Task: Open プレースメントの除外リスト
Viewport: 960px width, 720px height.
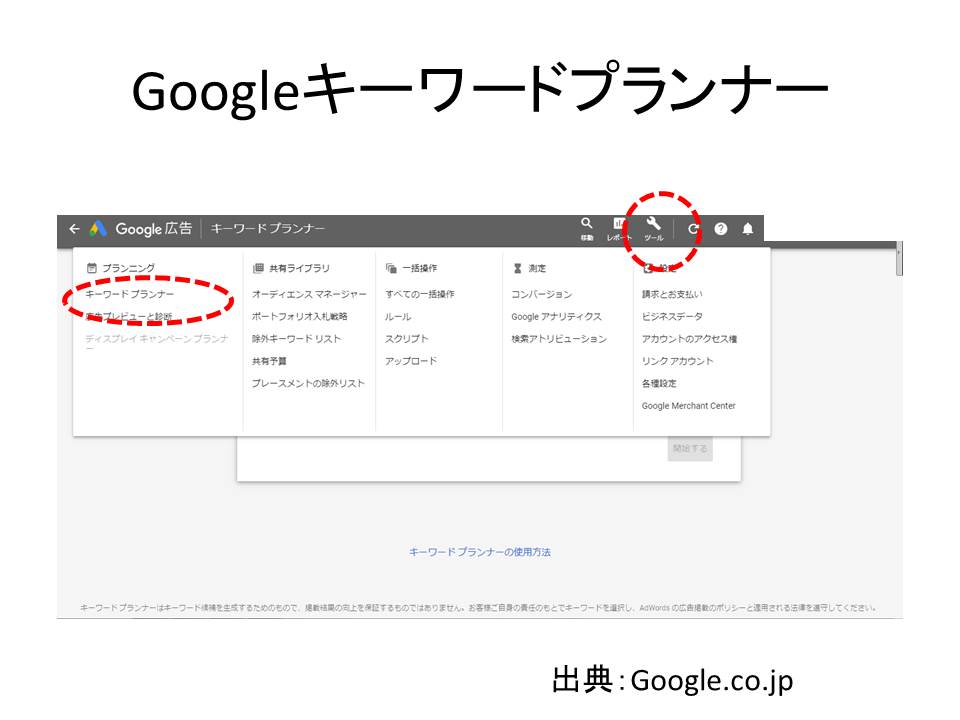Action: point(308,383)
